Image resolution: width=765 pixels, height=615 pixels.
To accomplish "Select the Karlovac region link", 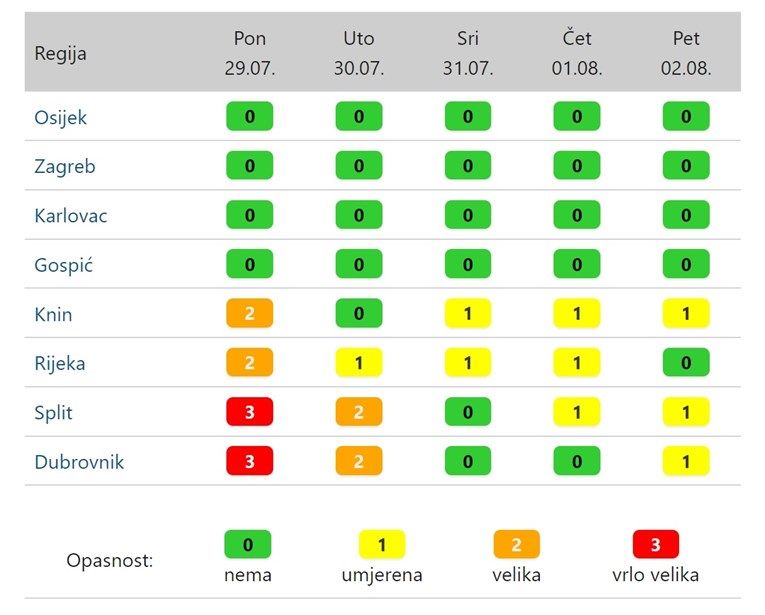I will point(71,215).
